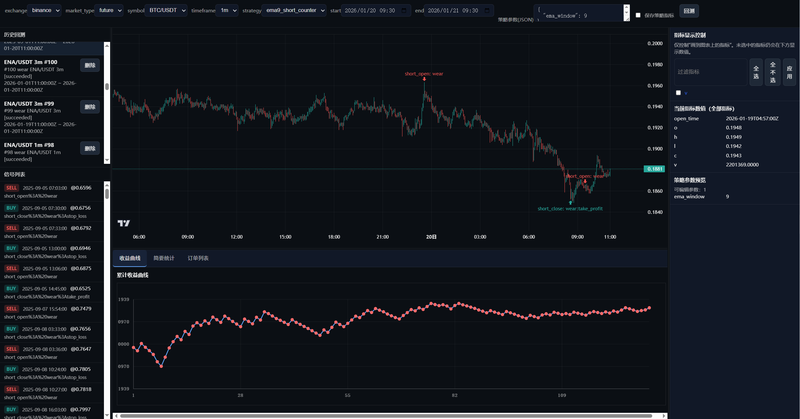Click the short_close take_profit chart marker
The height and width of the screenshot is (419, 800).
tap(571, 202)
